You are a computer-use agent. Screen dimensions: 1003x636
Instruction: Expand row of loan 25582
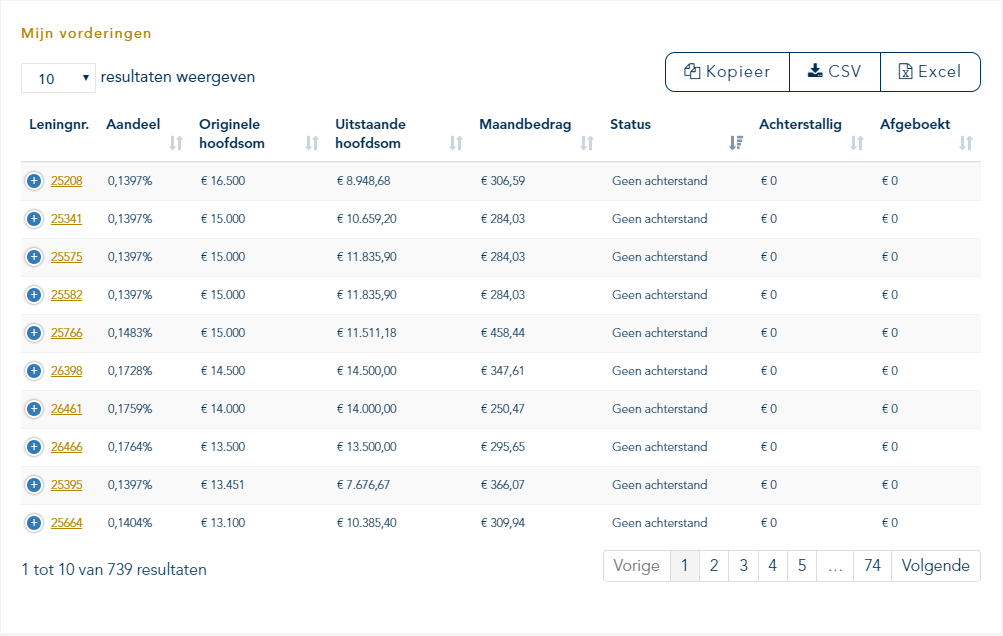click(x=34, y=295)
